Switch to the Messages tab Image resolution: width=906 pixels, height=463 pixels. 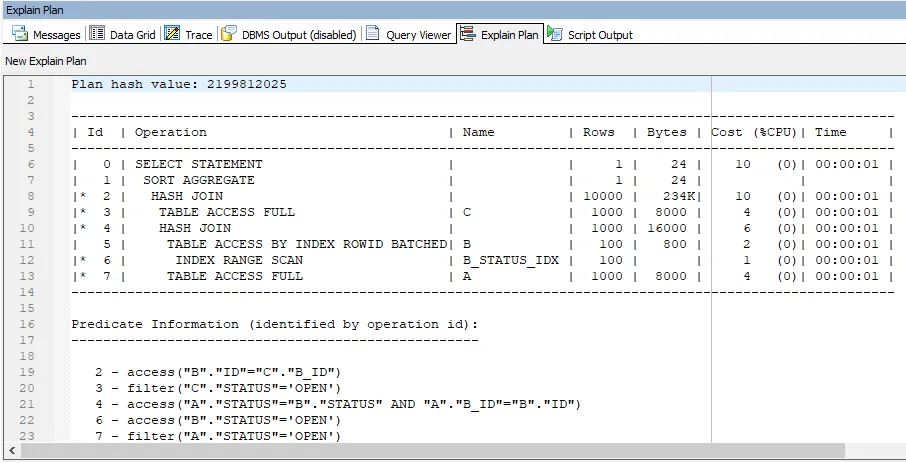[56, 35]
